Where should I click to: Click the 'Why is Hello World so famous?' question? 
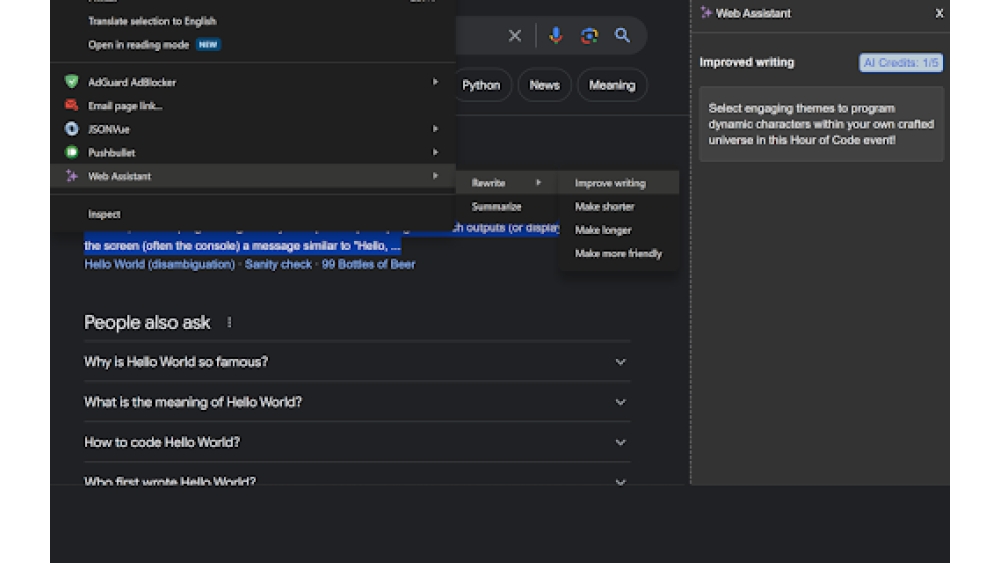[x=176, y=362]
